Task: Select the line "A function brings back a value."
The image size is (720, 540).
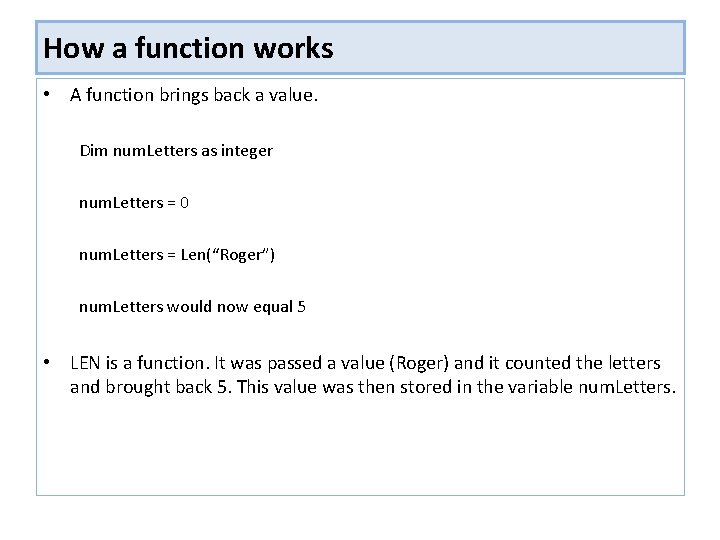Action: pos(193,96)
